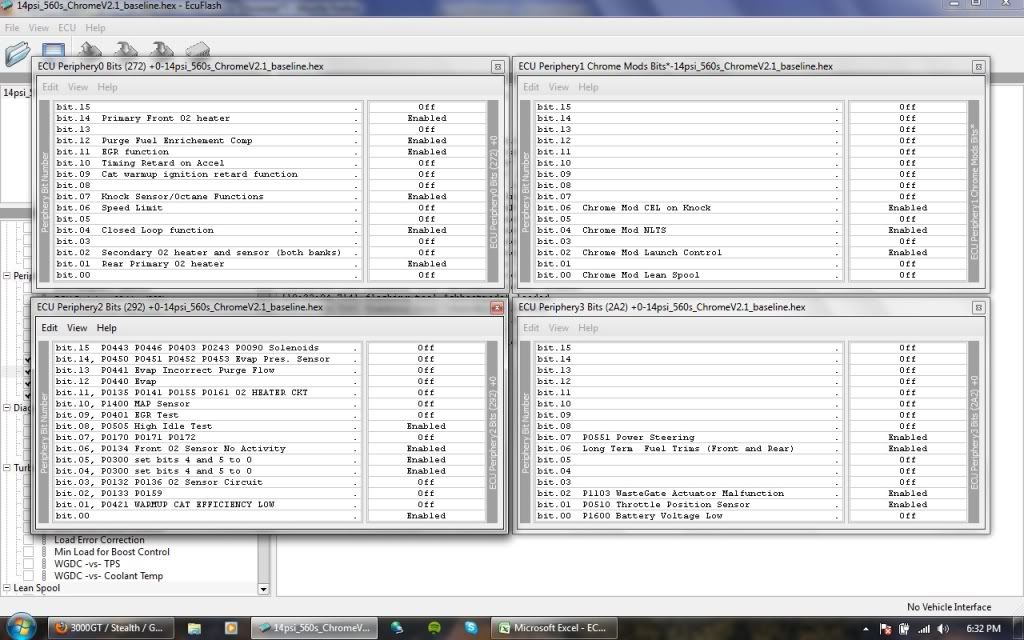Open View menu in ECU Periphery2 Bits window
The width and height of the screenshot is (1024, 640).
pyautogui.click(x=77, y=328)
